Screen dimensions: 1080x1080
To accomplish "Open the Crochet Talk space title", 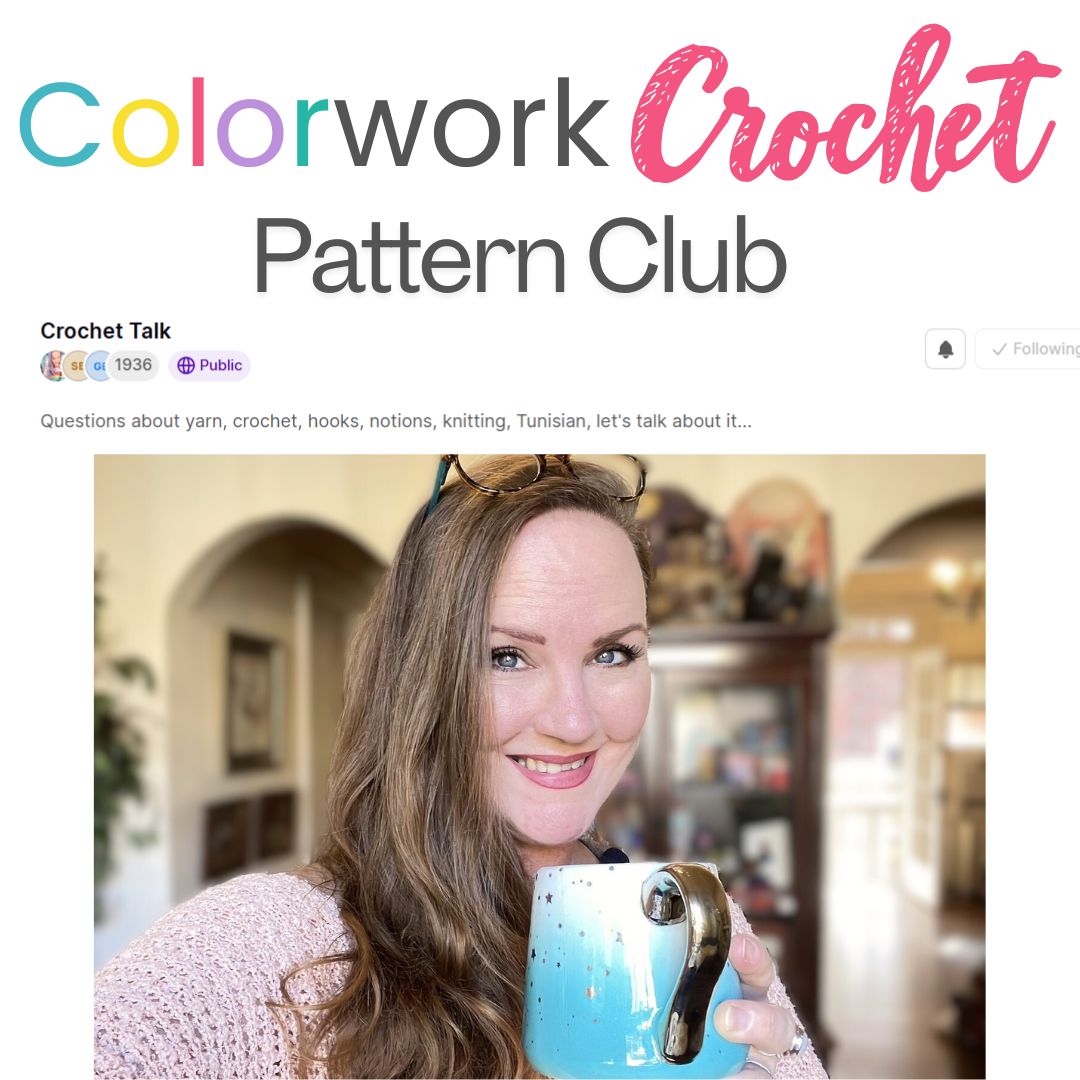I will pos(105,331).
